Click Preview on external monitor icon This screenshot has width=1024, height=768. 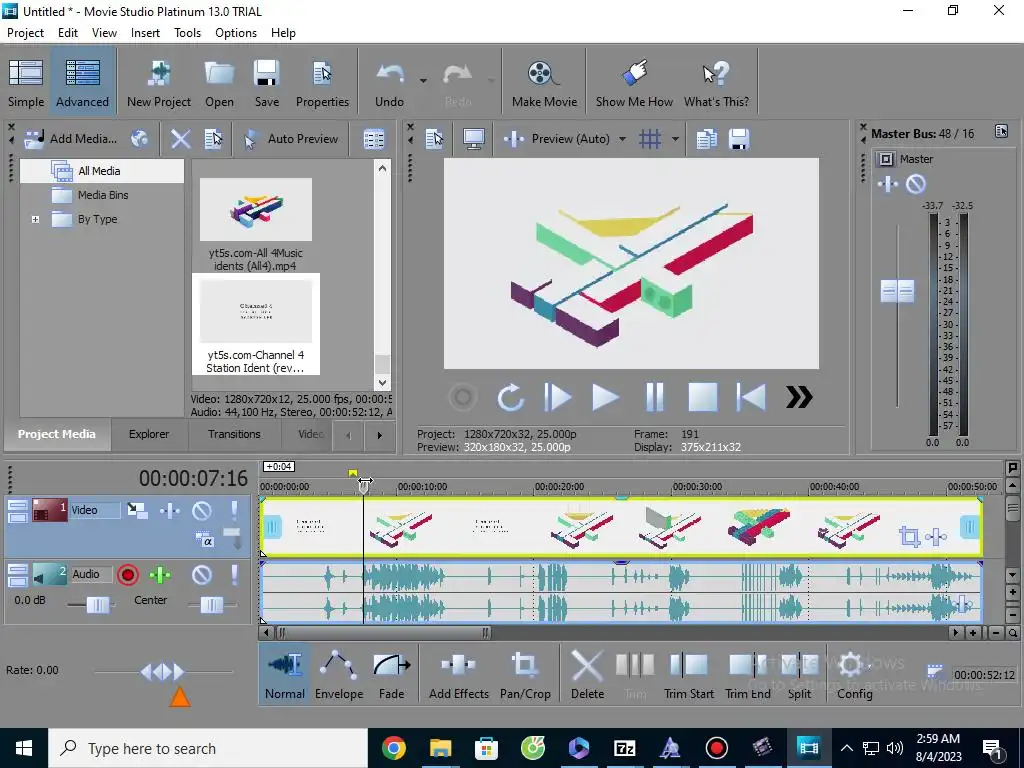[473, 138]
